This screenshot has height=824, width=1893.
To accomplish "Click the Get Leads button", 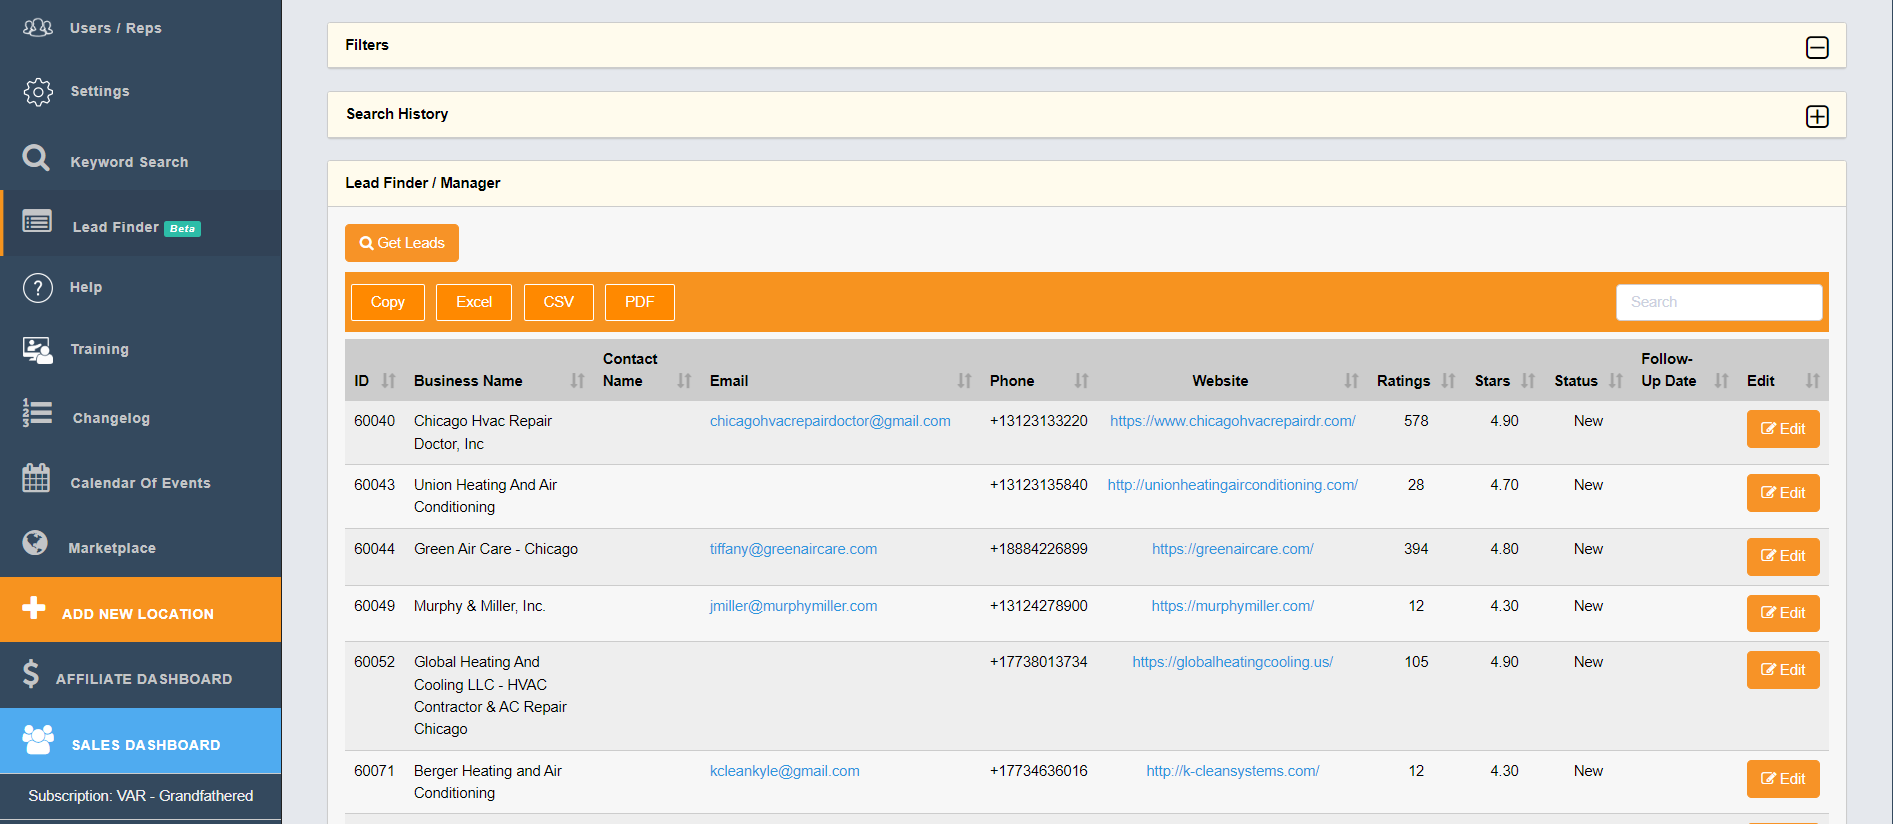I will 402,243.
